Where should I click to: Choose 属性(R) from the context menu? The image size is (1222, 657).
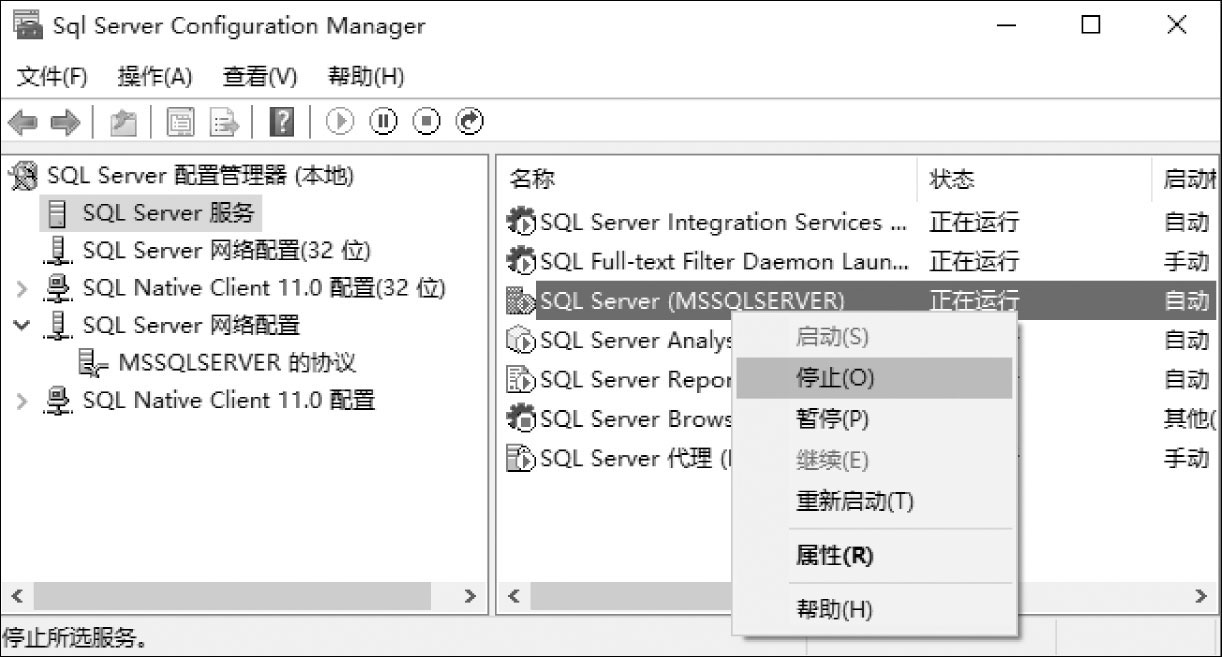(874, 555)
